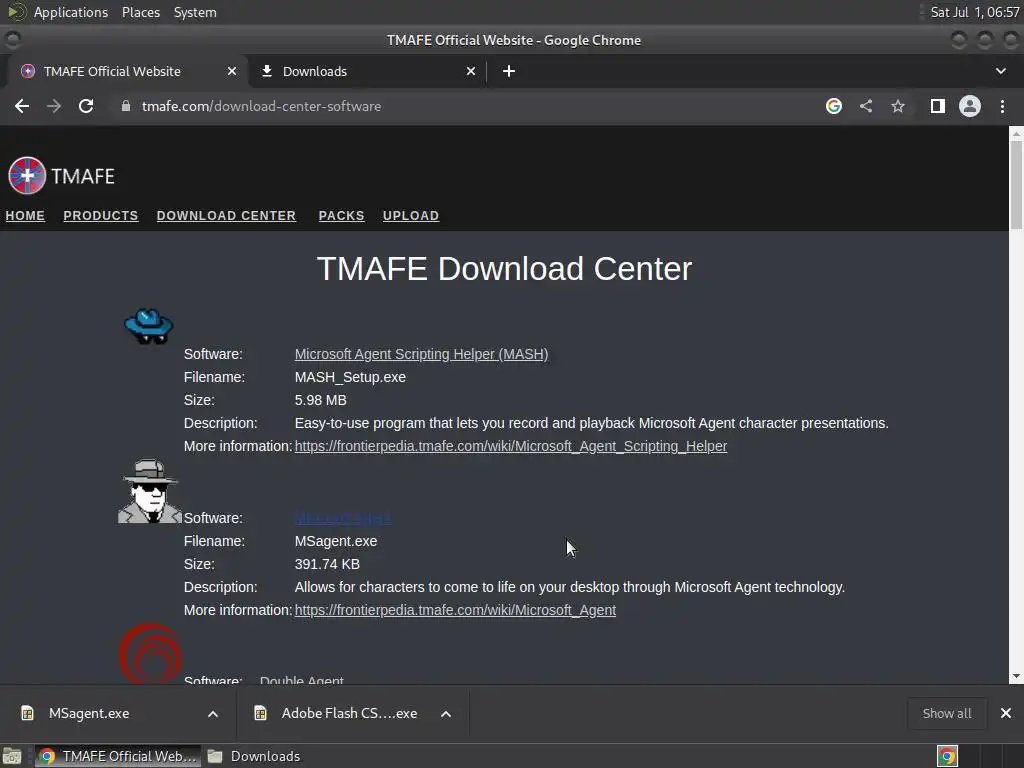The image size is (1024, 768).
Task: Expand MSagent.exe download options chevron
Action: 213,714
